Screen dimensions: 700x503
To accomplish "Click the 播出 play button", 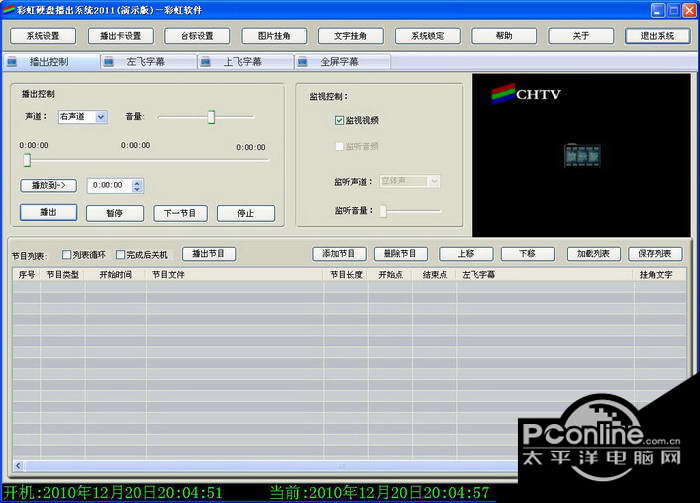I will point(48,212).
